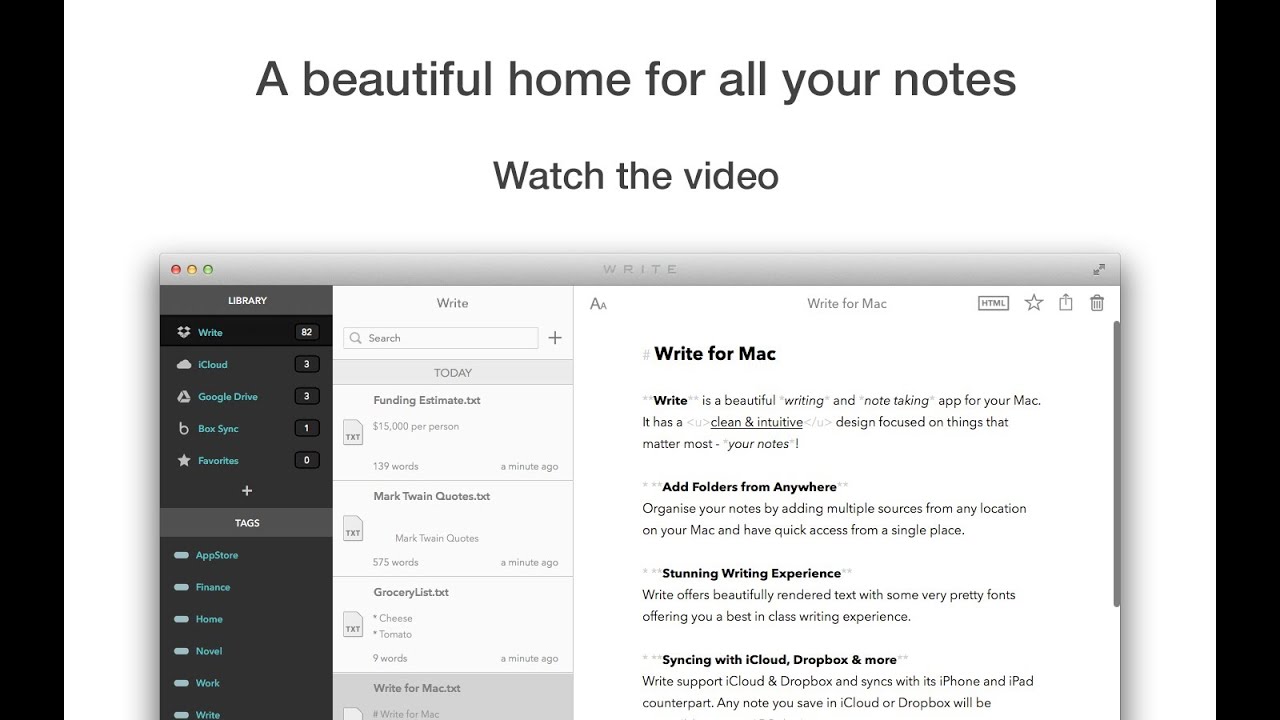Click the Mark Twain Quotes TXT icon
The height and width of the screenshot is (720, 1280).
[x=353, y=528]
